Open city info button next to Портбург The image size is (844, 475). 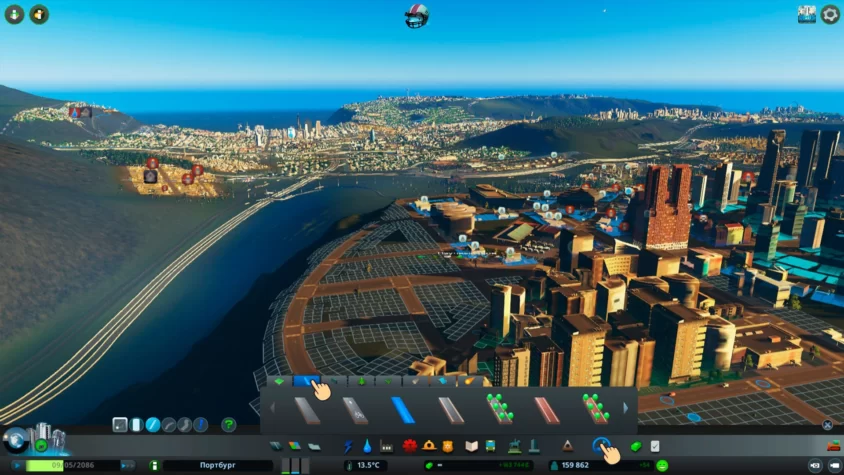[x=154, y=465]
